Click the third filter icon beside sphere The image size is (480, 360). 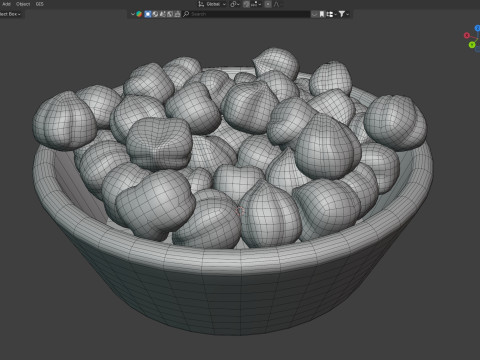point(163,14)
